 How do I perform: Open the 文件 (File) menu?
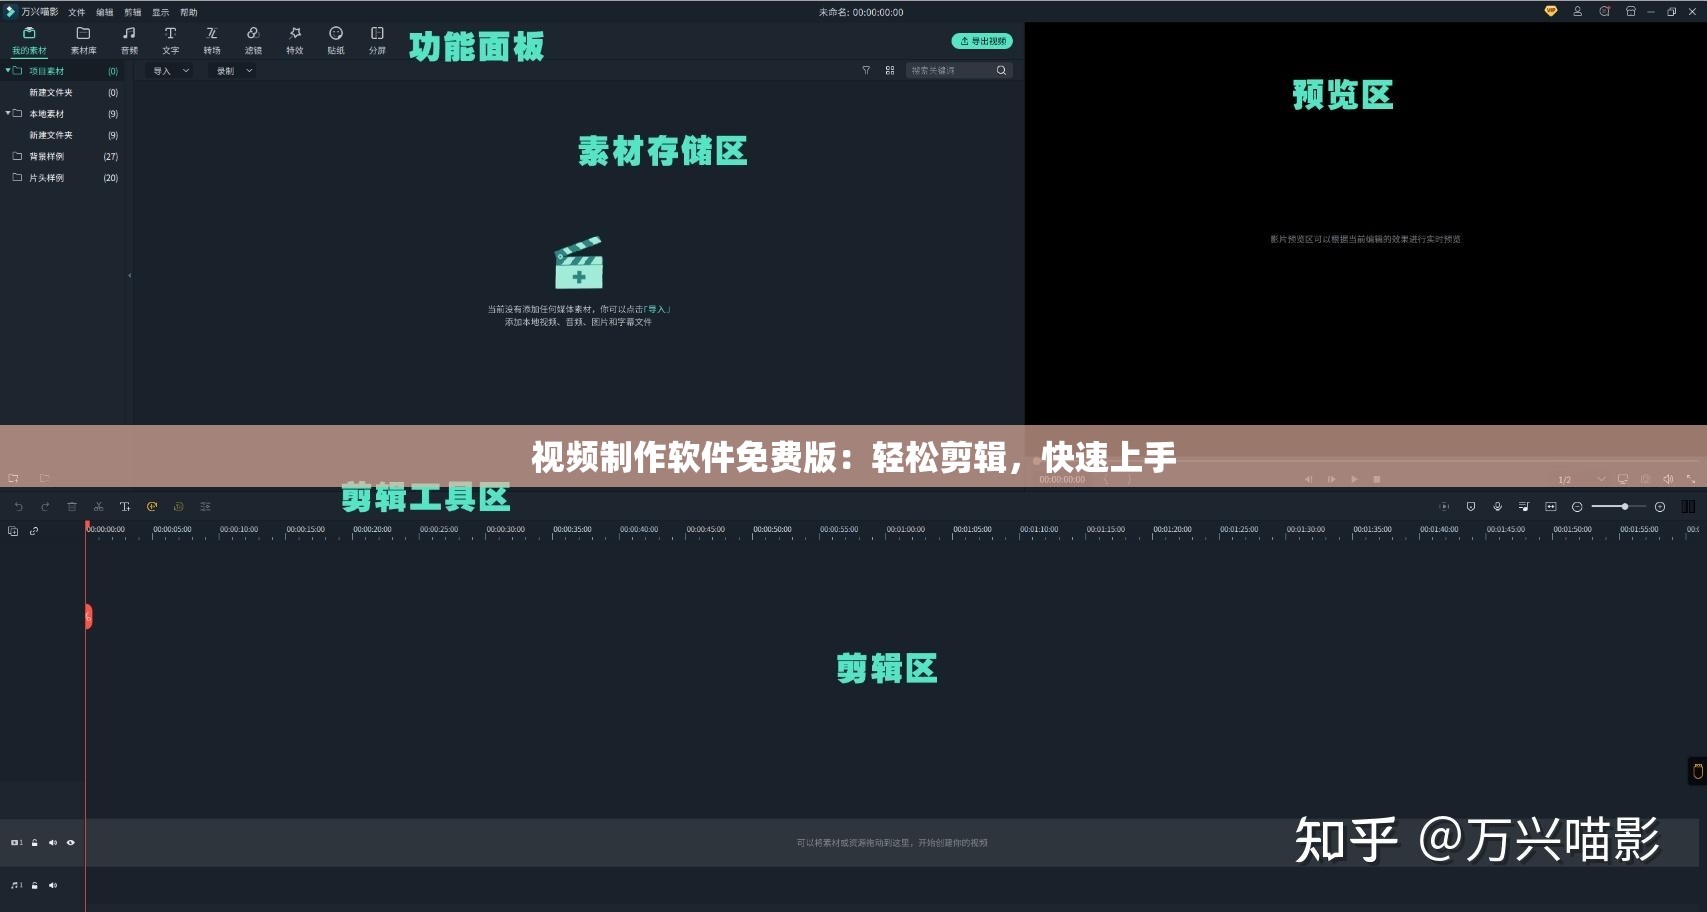77,12
